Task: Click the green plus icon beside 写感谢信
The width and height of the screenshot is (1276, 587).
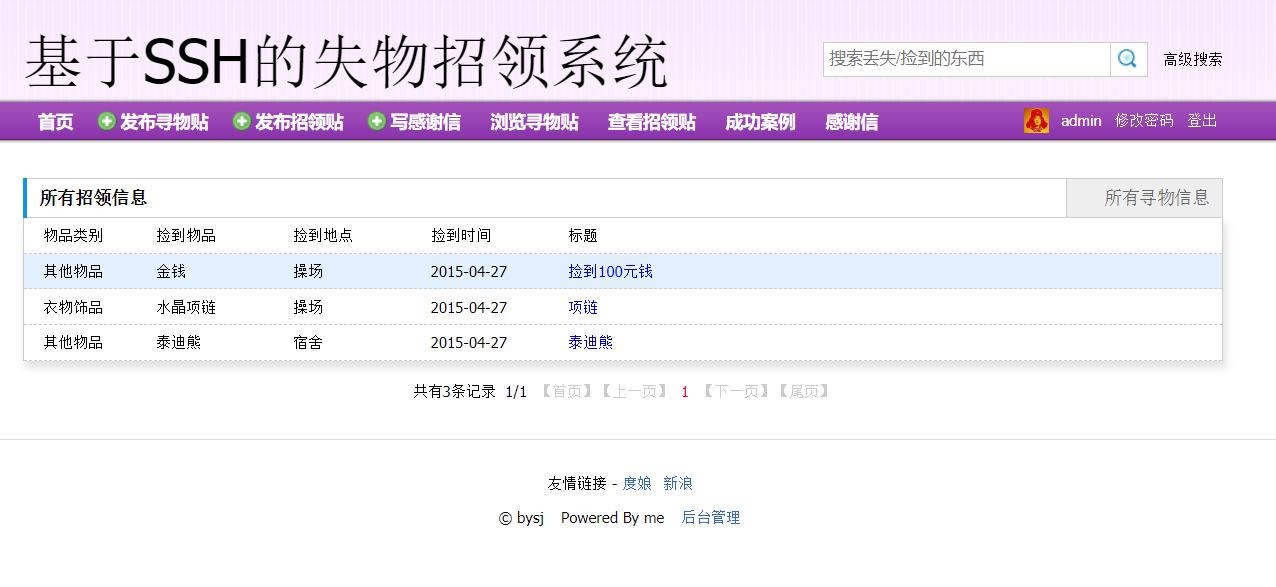Action: 376,120
